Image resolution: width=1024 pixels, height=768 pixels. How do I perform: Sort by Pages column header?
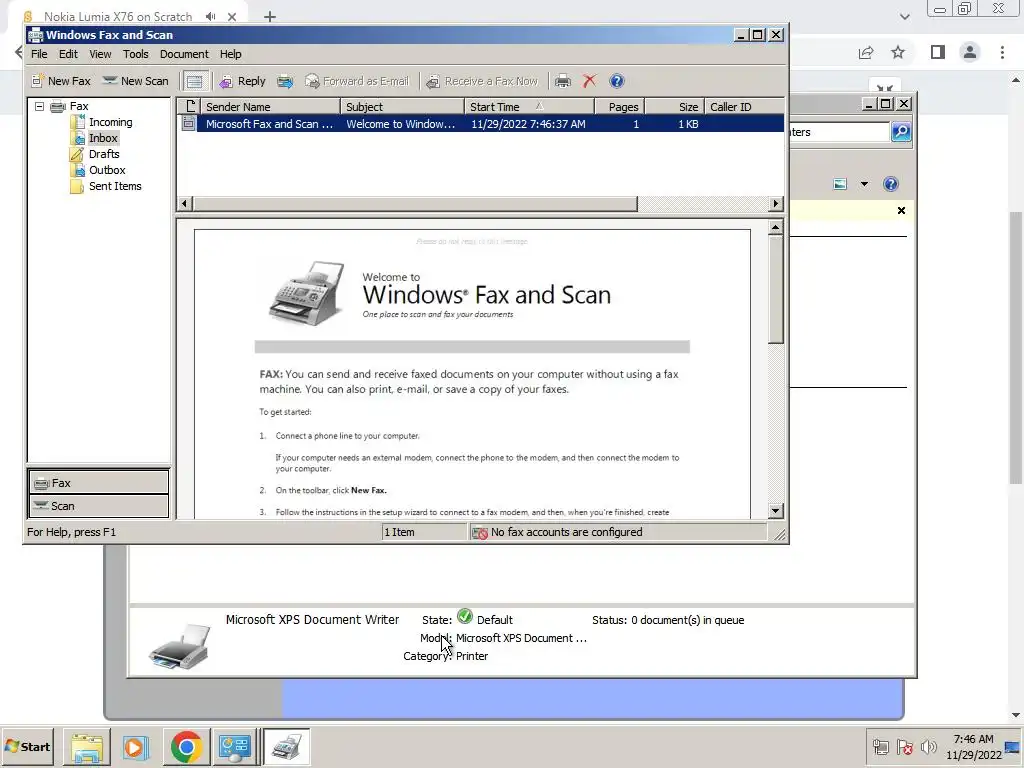point(620,106)
